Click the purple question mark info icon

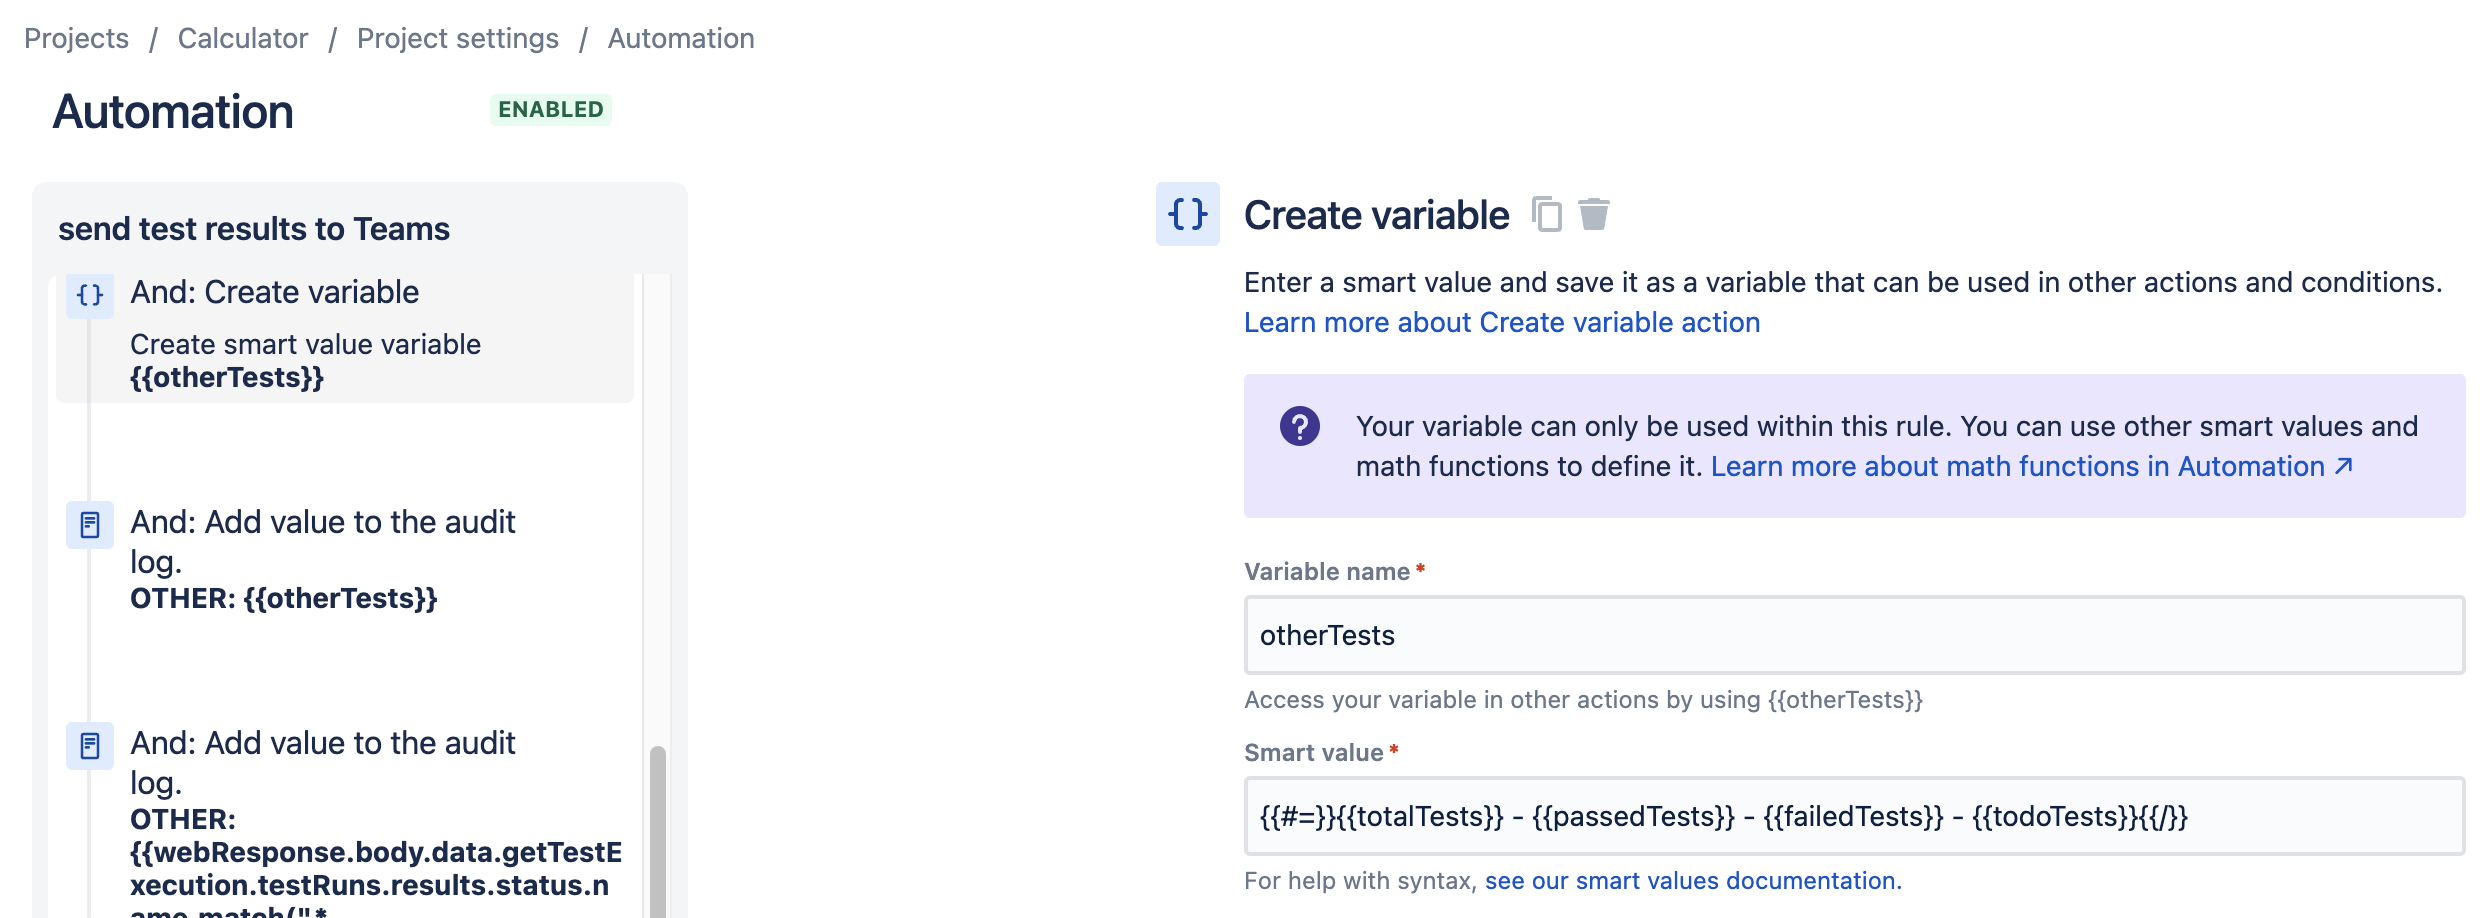1300,427
